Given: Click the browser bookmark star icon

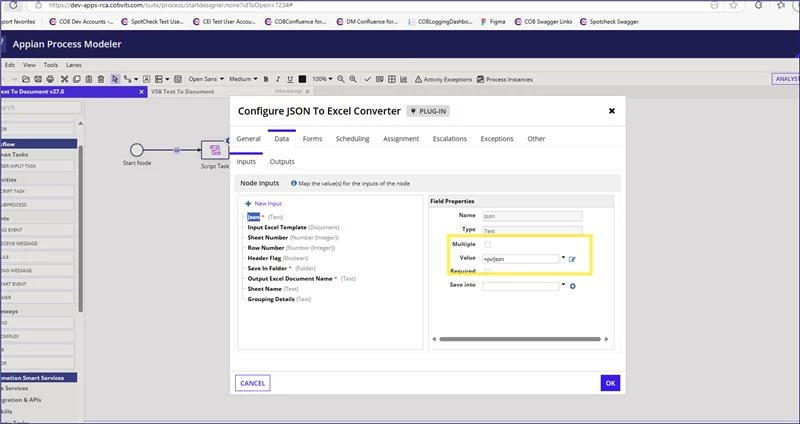Looking at the screenshot, I should tap(733, 5).
